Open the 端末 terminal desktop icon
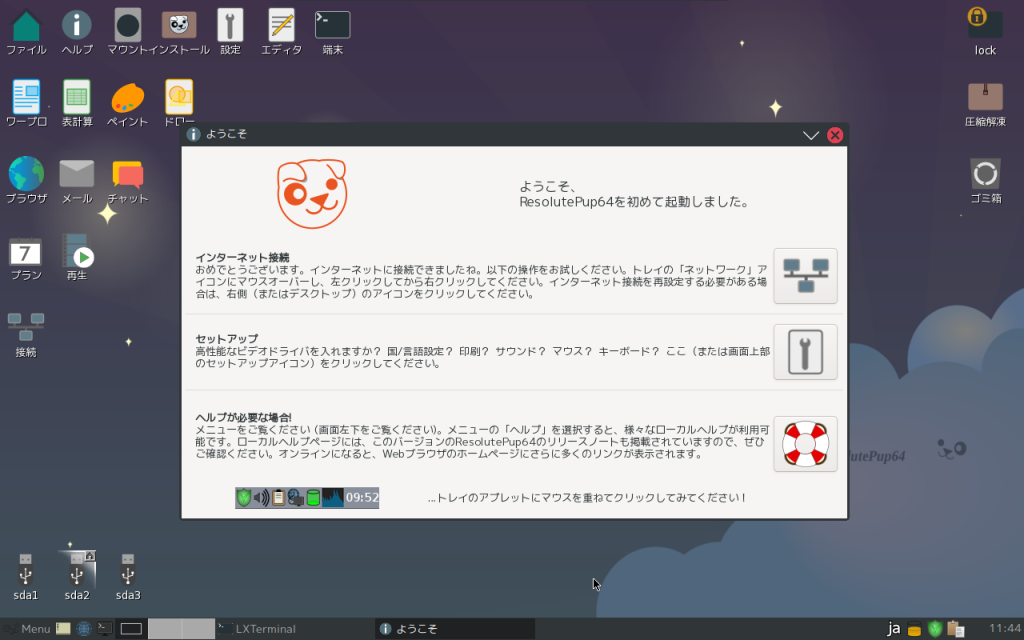This screenshot has height=640, width=1024. [x=332, y=26]
